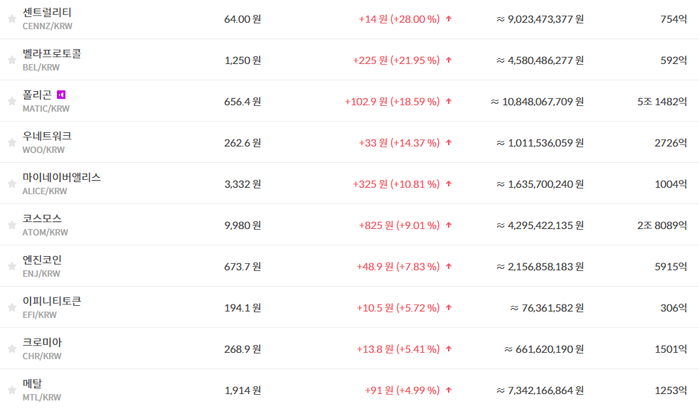
Task: Favorite the CHR/KRW star
Action: [x=12, y=349]
